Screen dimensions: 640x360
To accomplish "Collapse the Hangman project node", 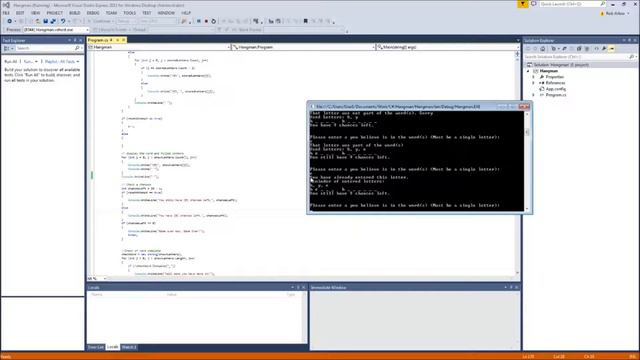I will tap(528, 71).
